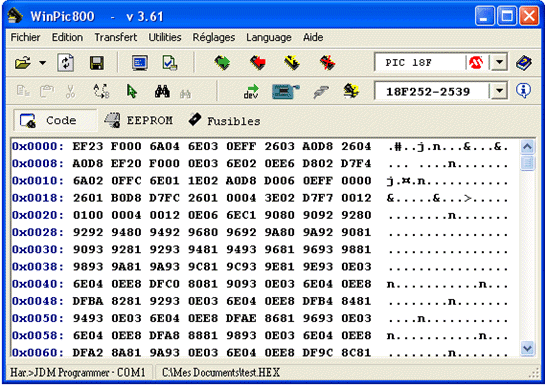This screenshot has height=385, width=545.
Task: Click the greyed paste clipboard icon
Action: (x=47, y=91)
